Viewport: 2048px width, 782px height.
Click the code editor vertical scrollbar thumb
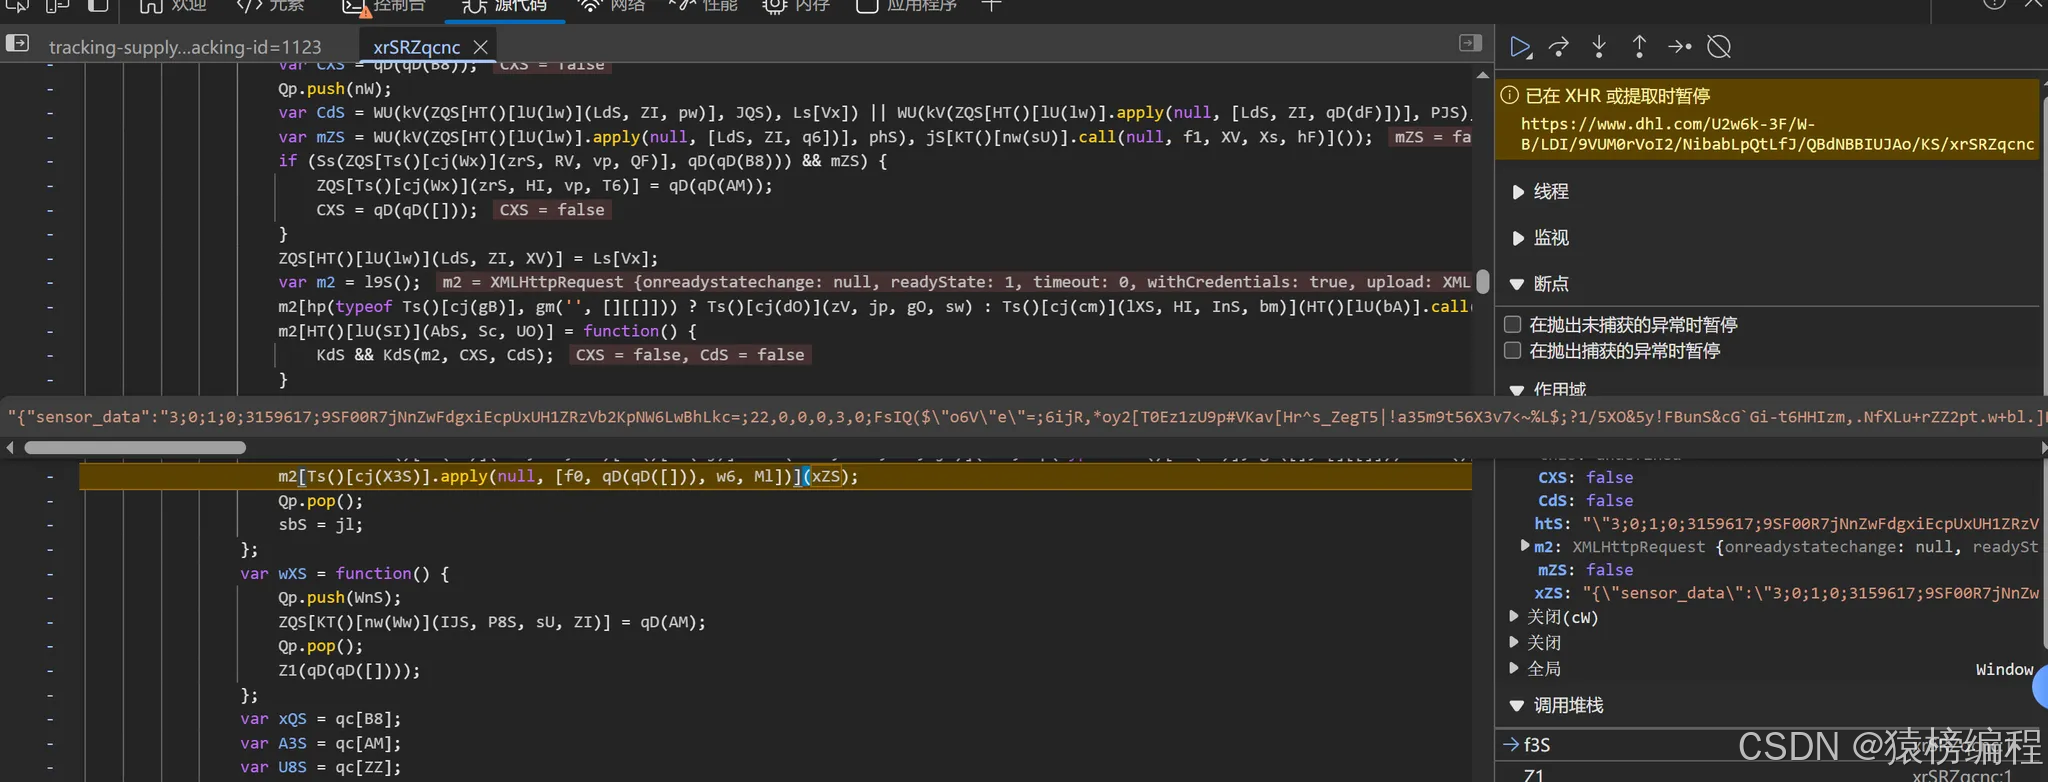point(1483,281)
